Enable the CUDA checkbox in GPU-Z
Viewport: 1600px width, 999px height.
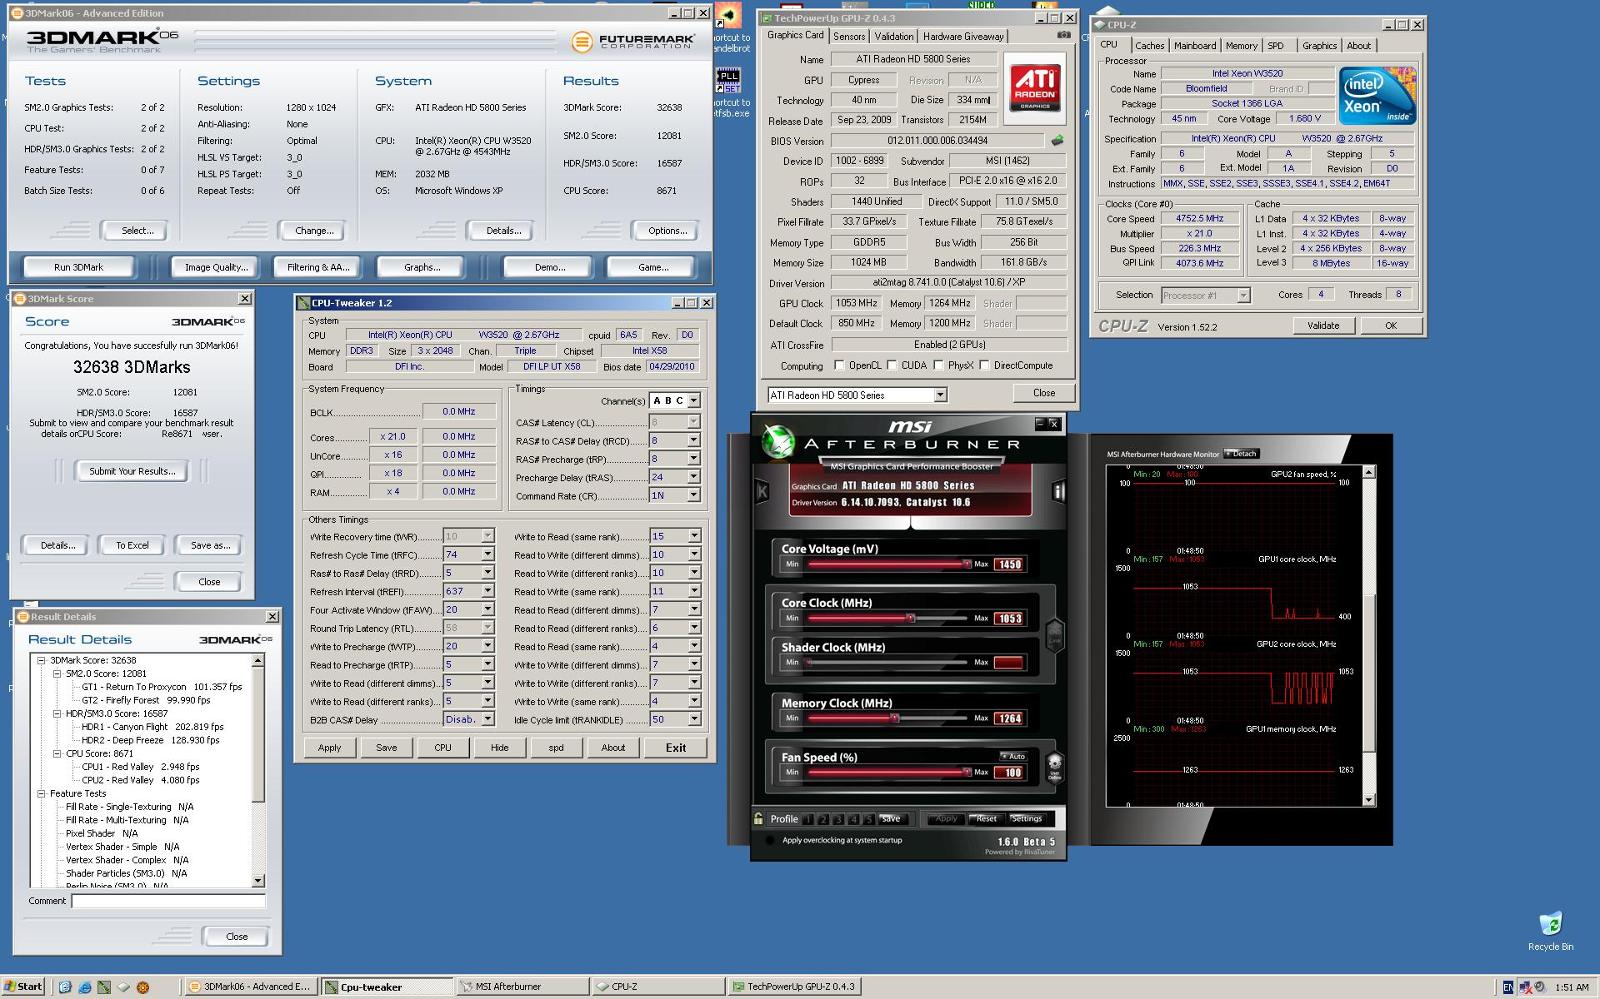[x=892, y=365]
